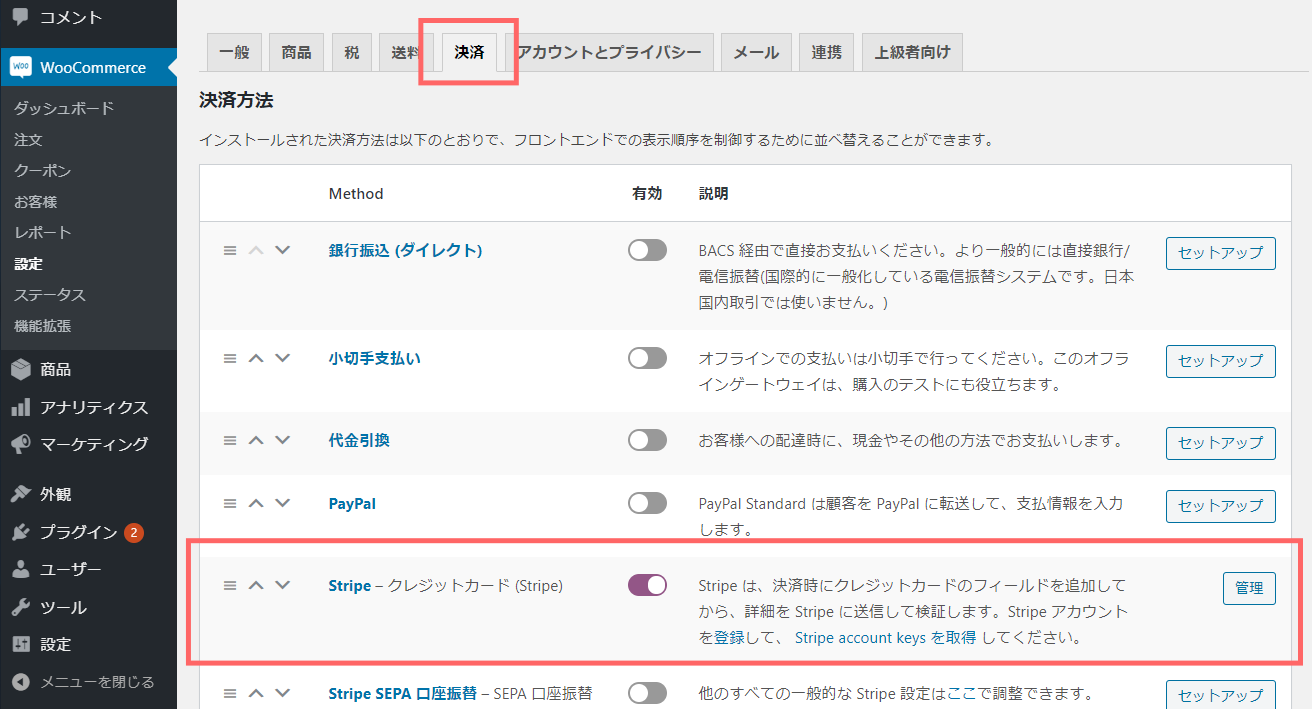Viewport: 1312px width, 709px height.
Task: Click the drag handle for 代金引換 row
Action: tap(230, 440)
